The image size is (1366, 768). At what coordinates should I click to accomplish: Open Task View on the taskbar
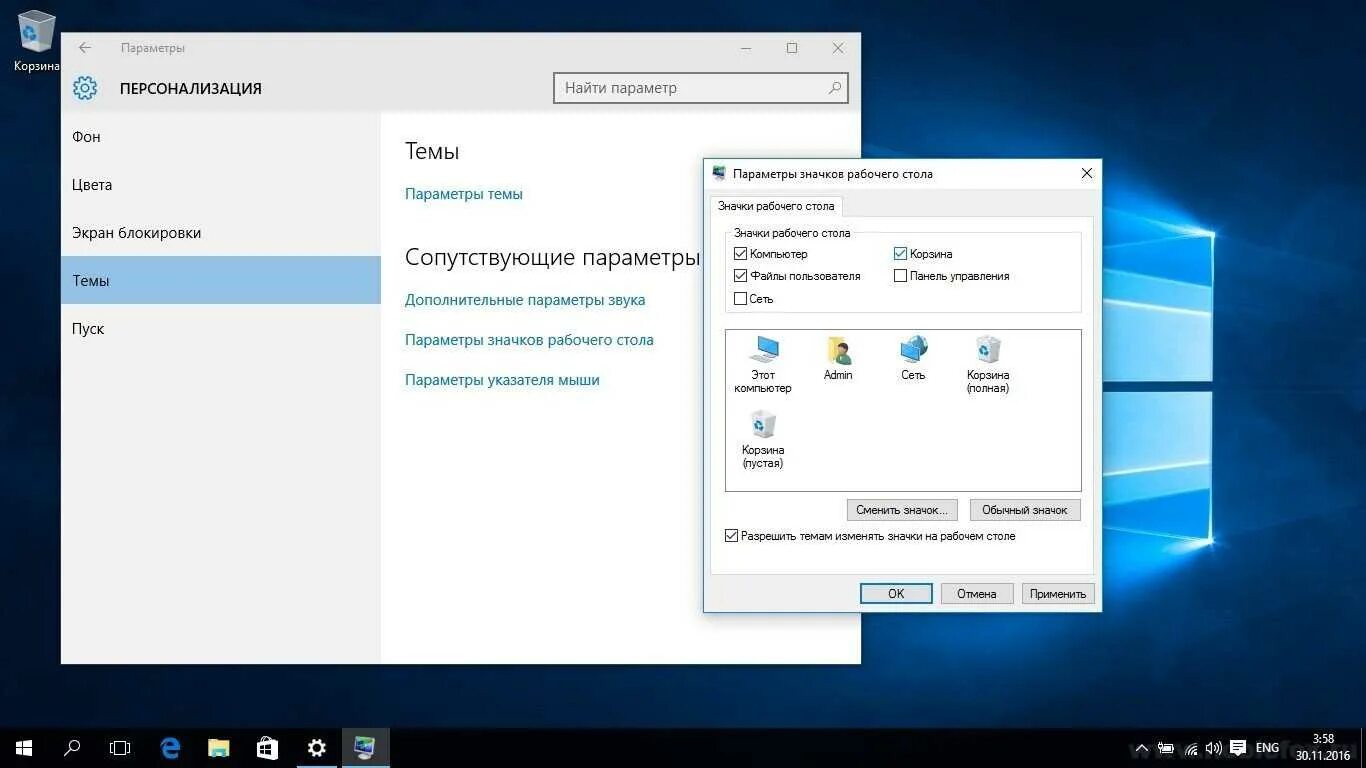pyautogui.click(x=120, y=747)
